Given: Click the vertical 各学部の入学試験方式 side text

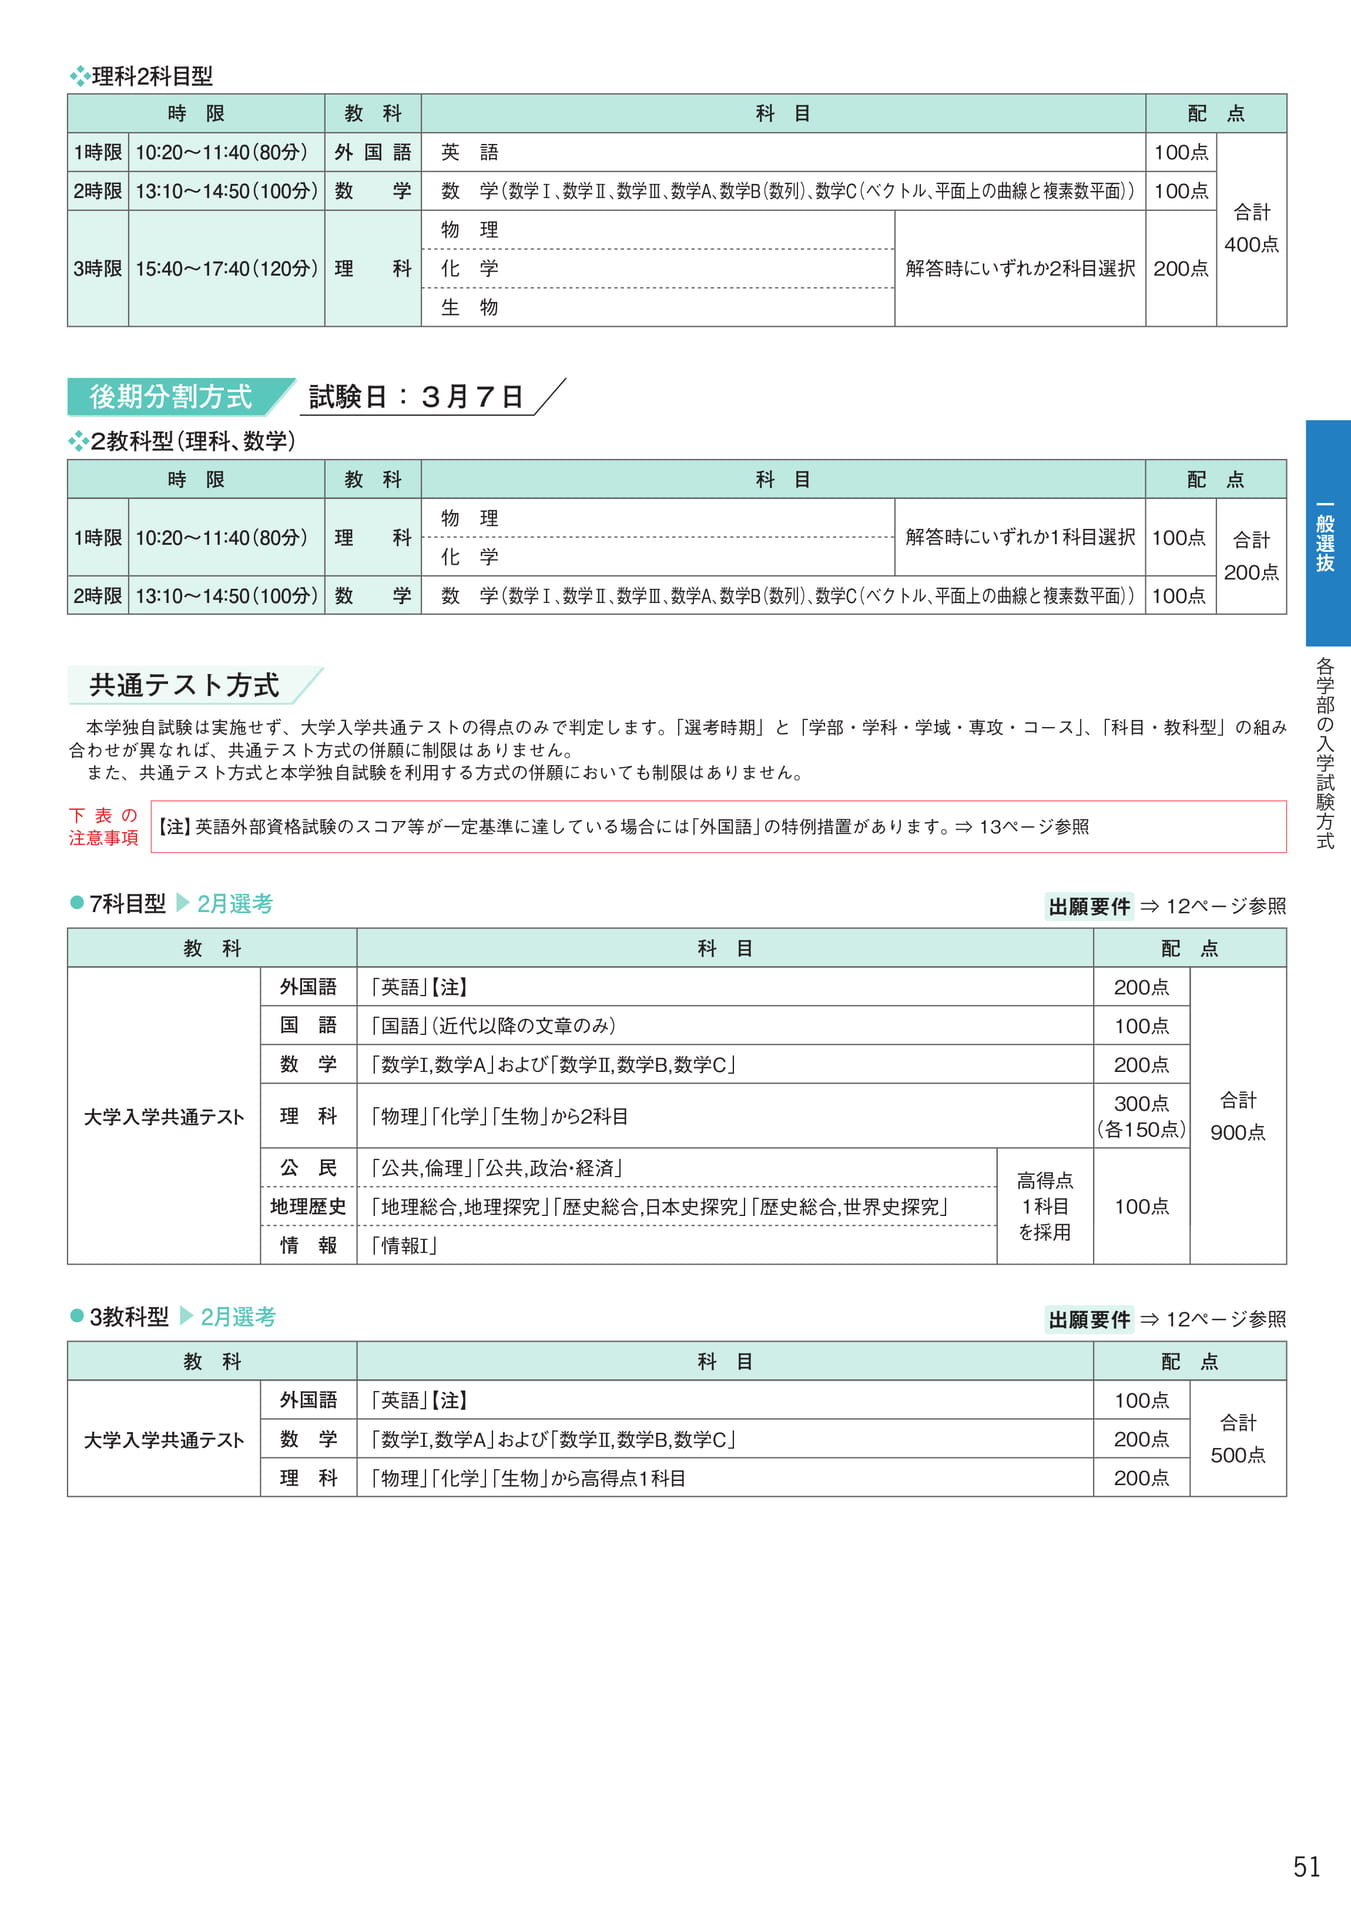Looking at the screenshot, I should pos(1326,753).
